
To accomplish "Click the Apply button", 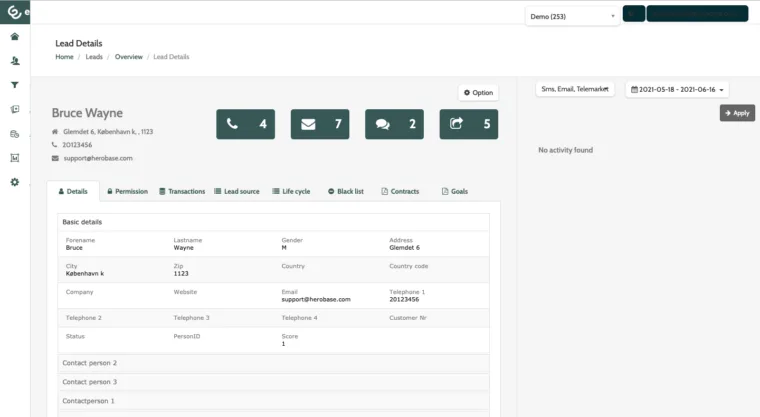I will pos(737,113).
